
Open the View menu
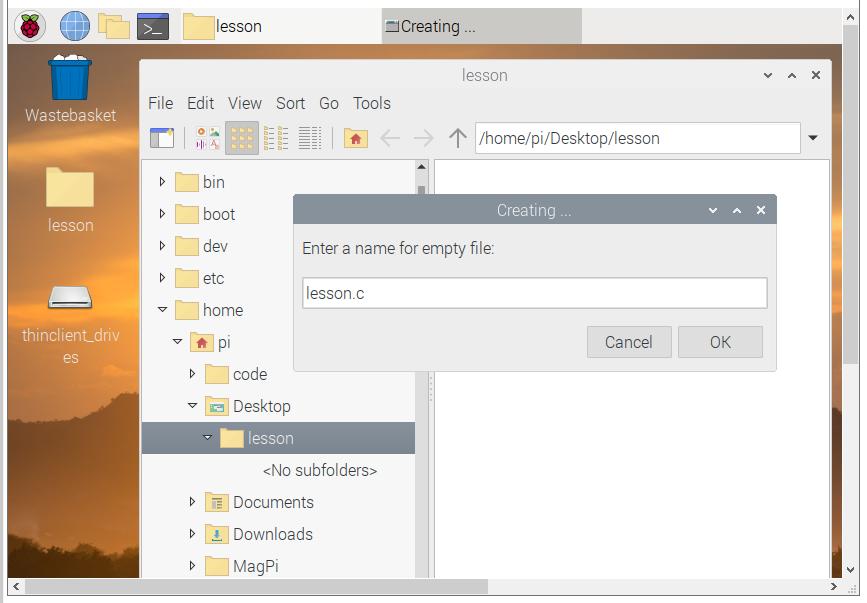click(x=244, y=103)
